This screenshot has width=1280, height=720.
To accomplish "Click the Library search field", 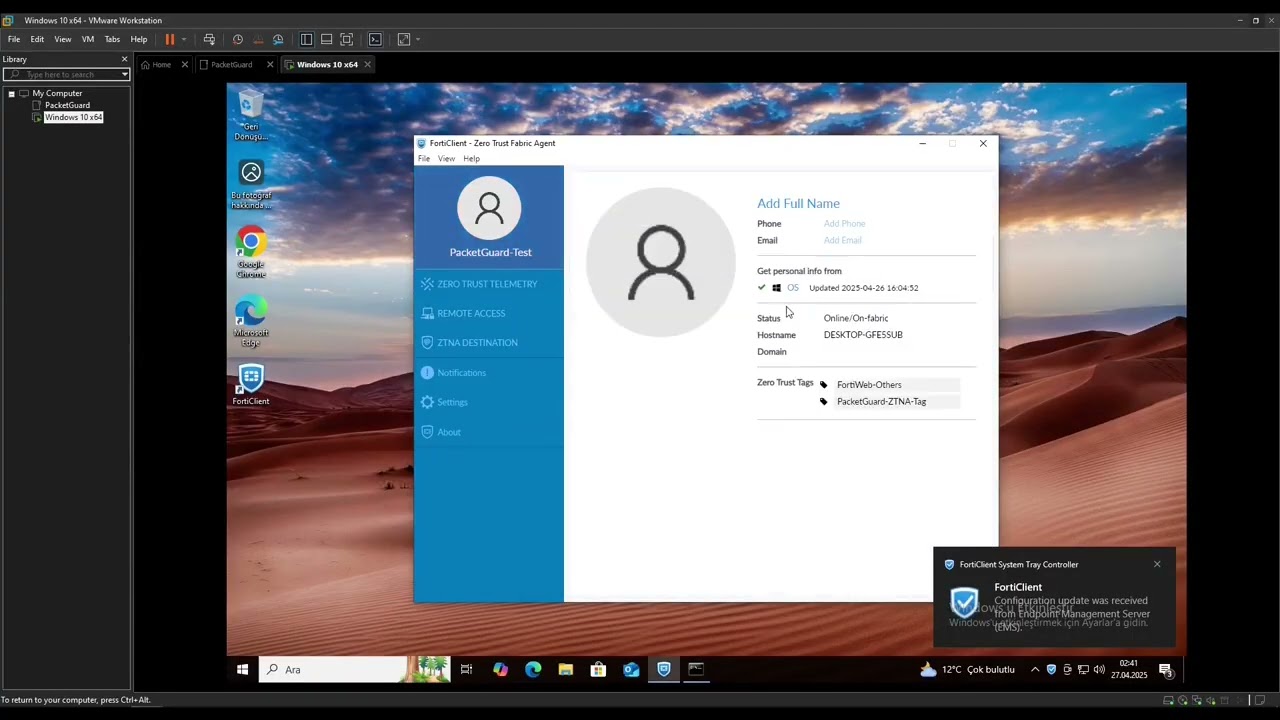I will click(x=66, y=74).
